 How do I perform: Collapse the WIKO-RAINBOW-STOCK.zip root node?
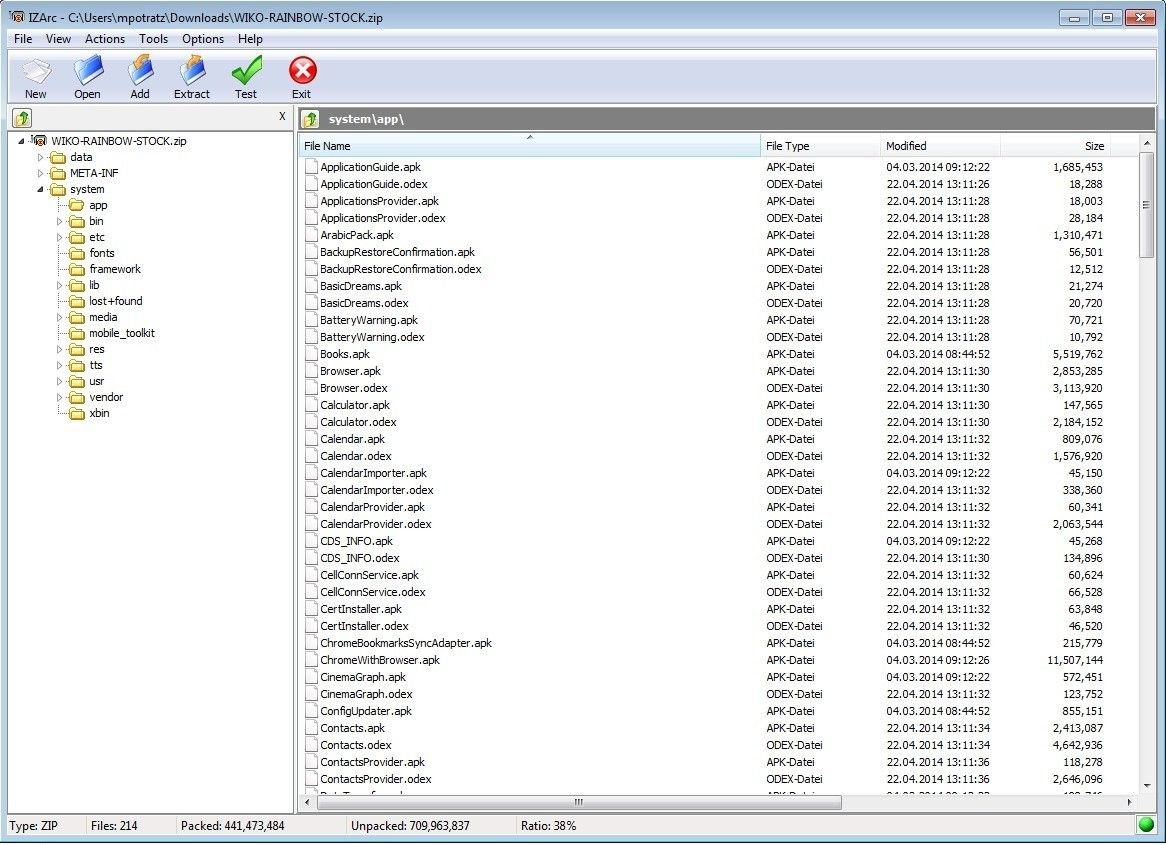point(22,141)
